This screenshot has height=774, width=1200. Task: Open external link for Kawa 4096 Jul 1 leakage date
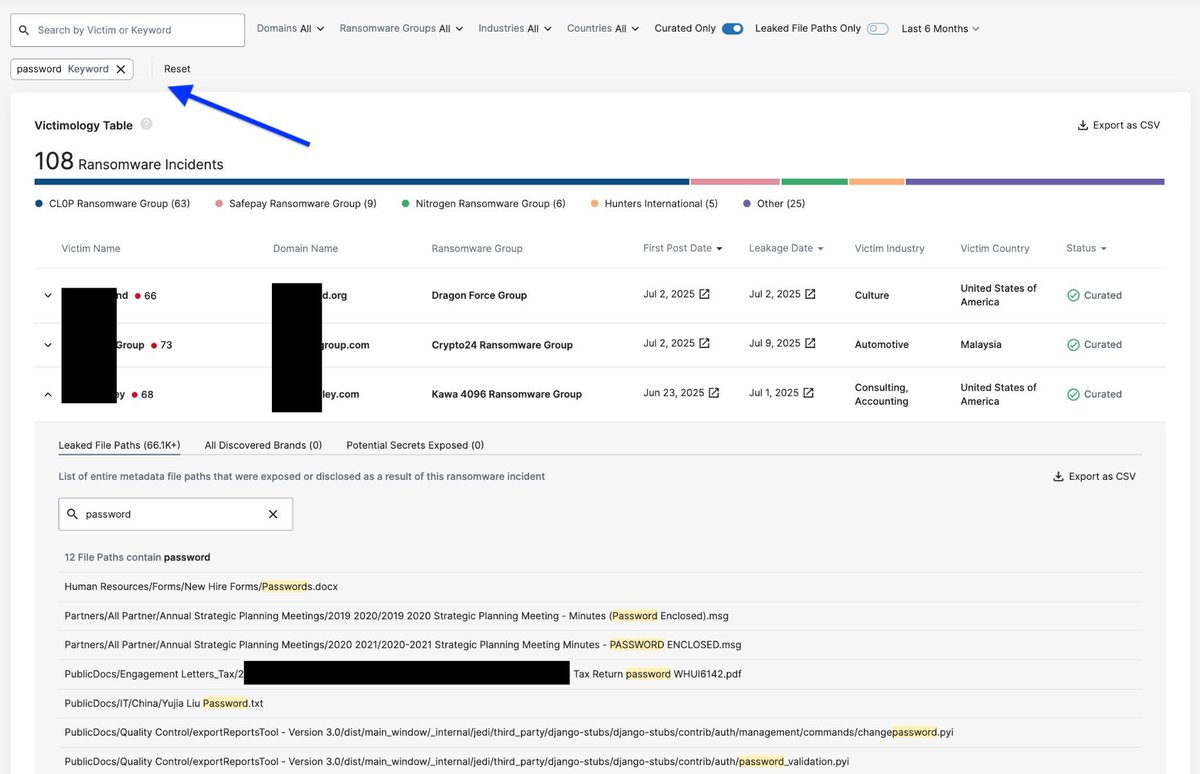point(808,393)
